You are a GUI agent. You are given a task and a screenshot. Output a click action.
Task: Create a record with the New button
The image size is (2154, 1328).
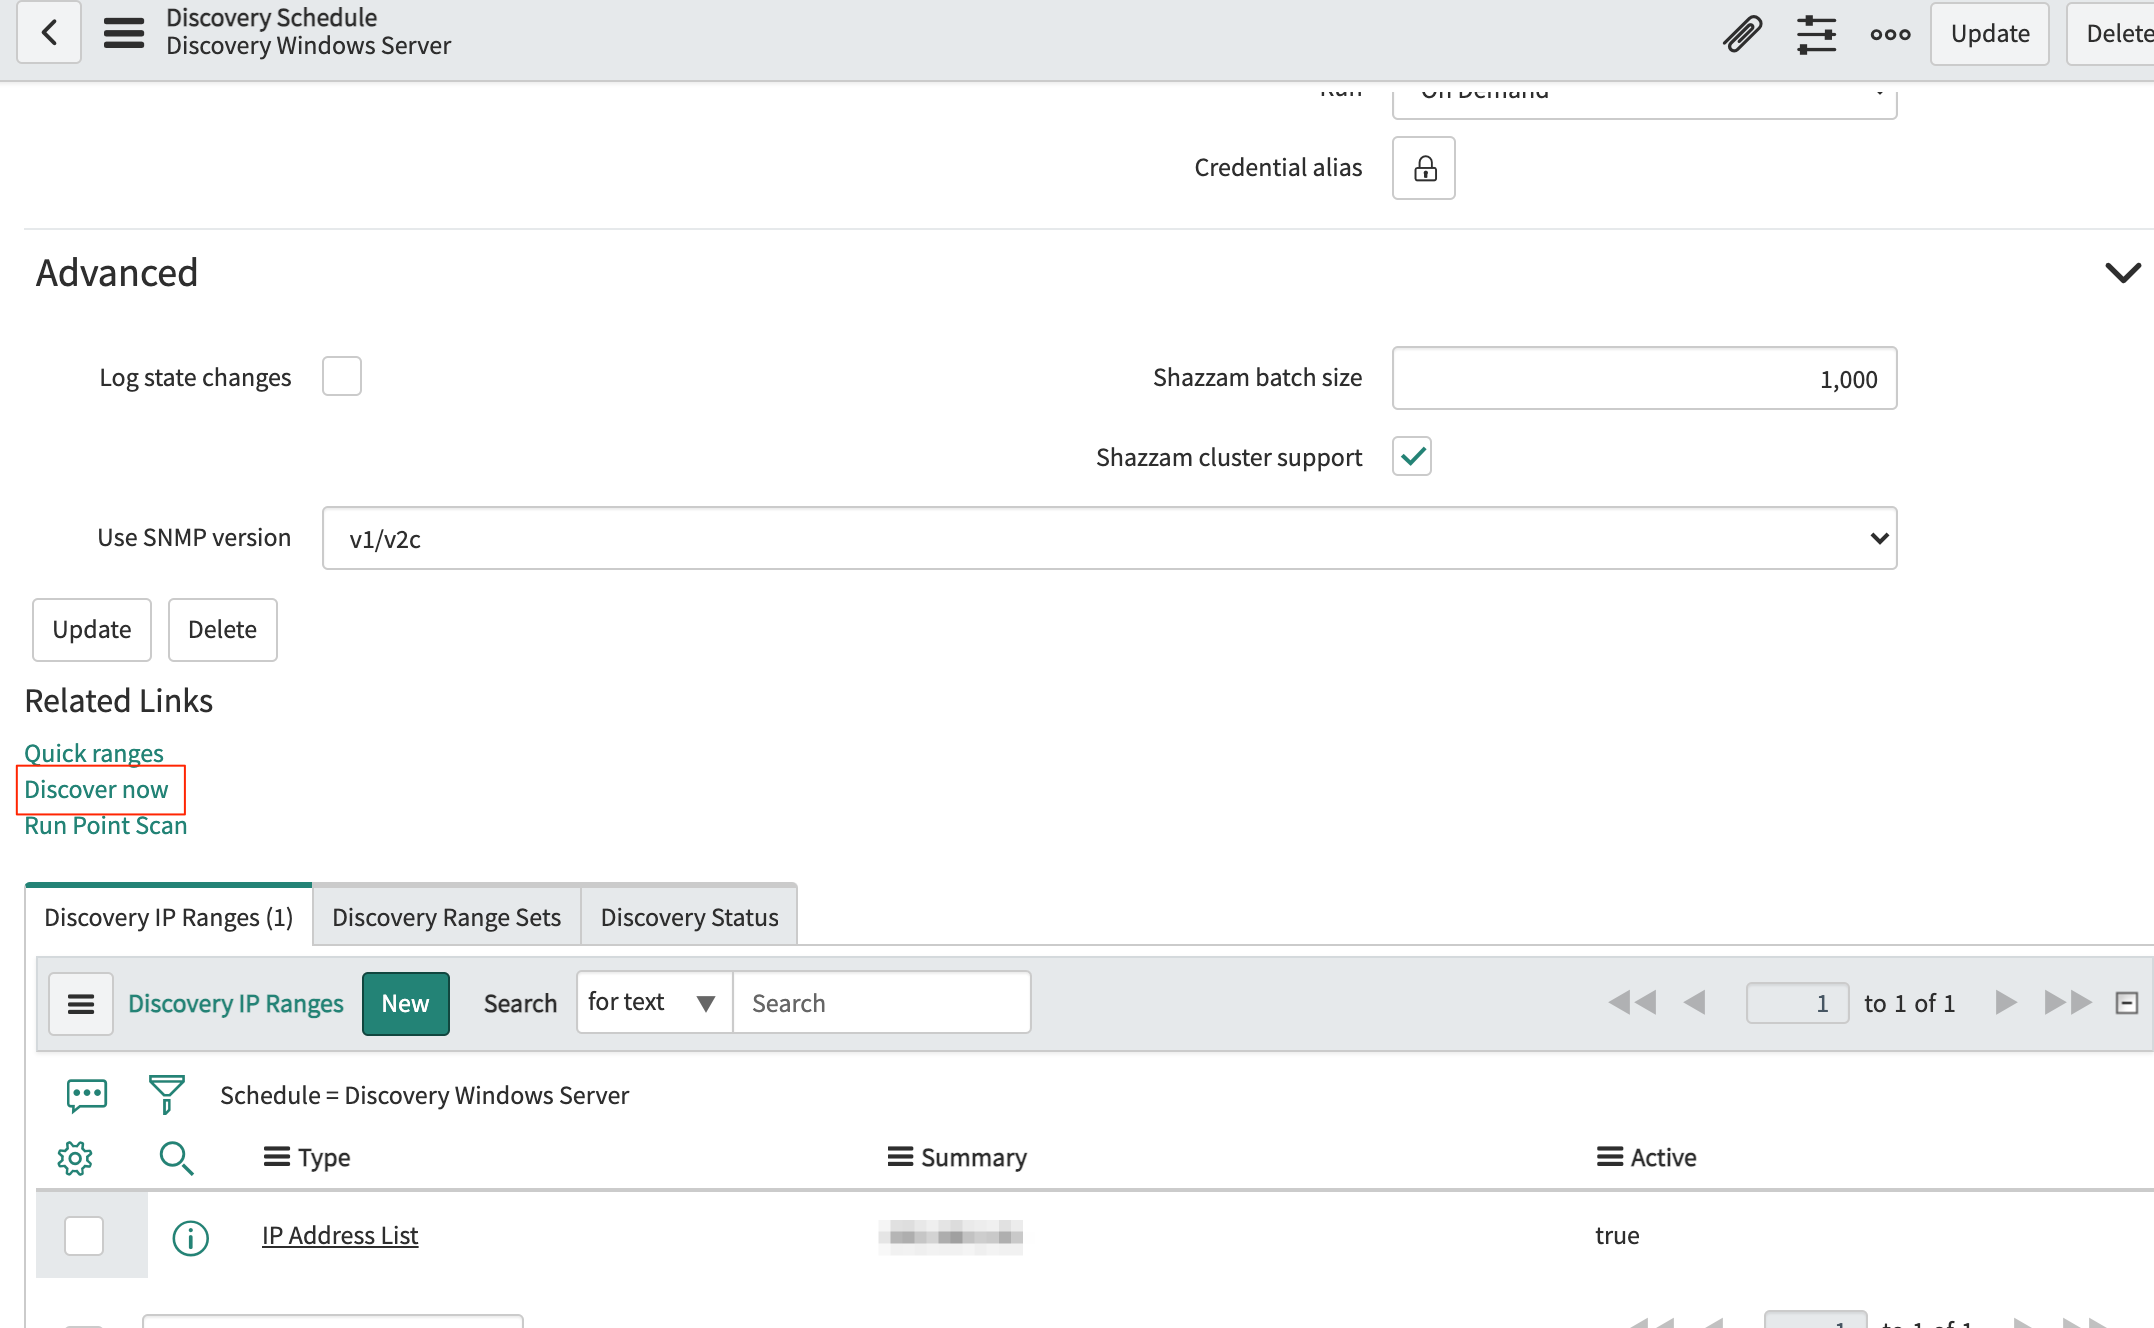pos(405,1003)
